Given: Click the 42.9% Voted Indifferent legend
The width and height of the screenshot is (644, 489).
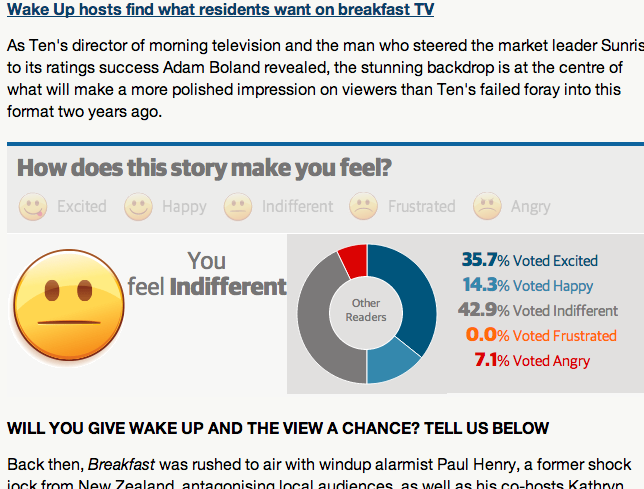Looking at the screenshot, I should [538, 310].
